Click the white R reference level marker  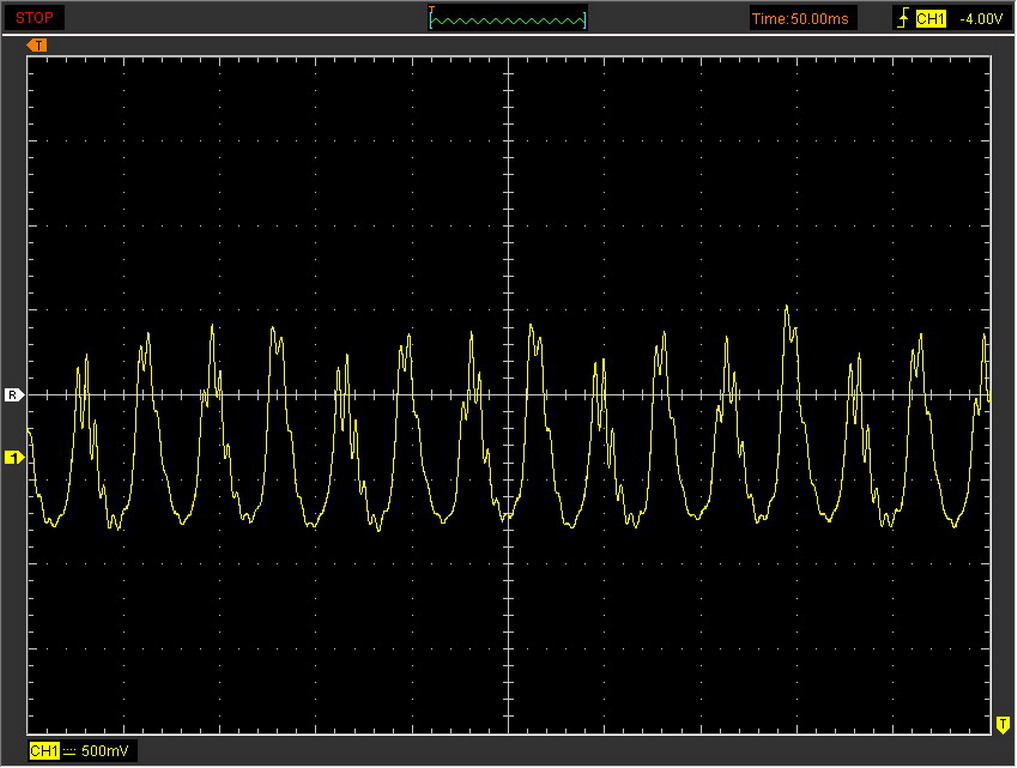pyautogui.click(x=14, y=394)
